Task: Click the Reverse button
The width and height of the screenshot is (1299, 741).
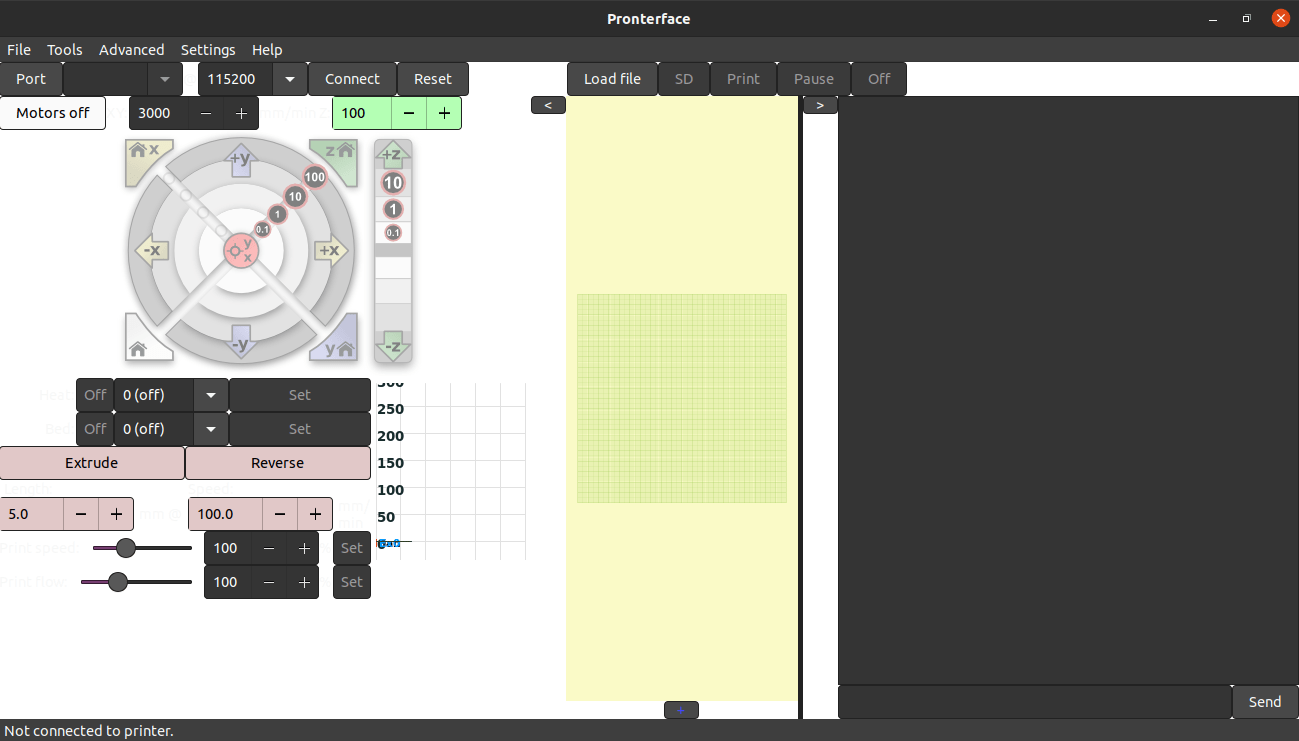Action: point(278,463)
